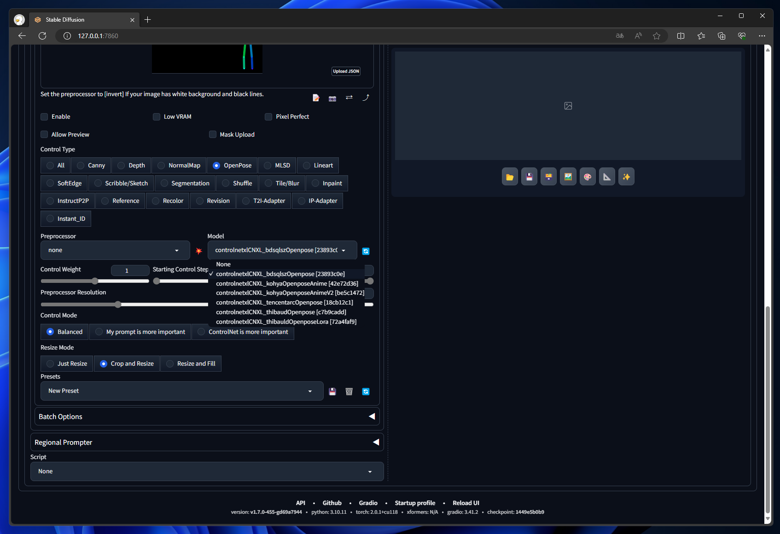The height and width of the screenshot is (534, 780).
Task: Choose Just Resize mode
Action: click(67, 364)
